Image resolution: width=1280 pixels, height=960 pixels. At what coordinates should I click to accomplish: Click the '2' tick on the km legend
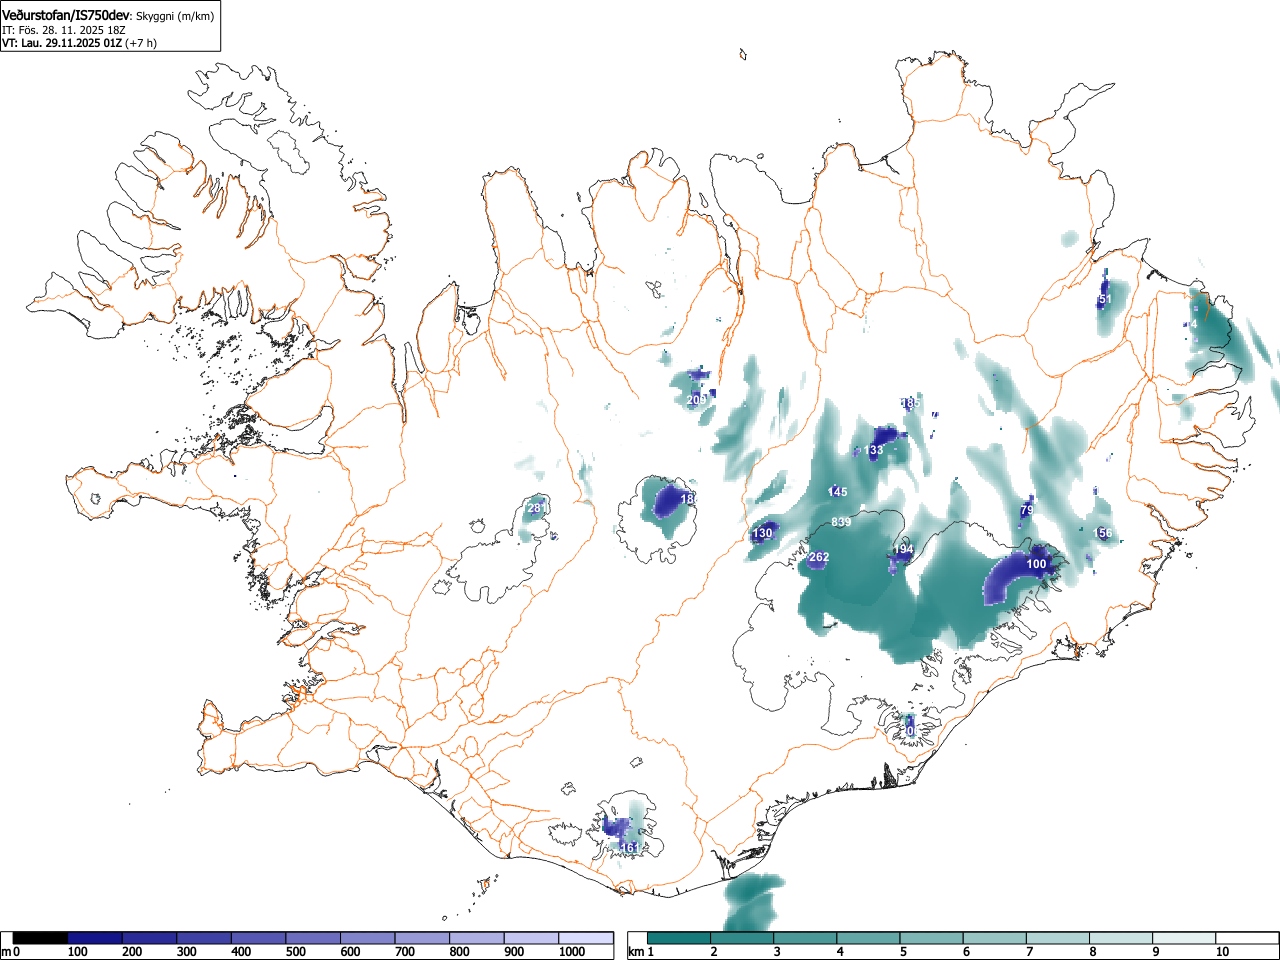[x=714, y=952]
